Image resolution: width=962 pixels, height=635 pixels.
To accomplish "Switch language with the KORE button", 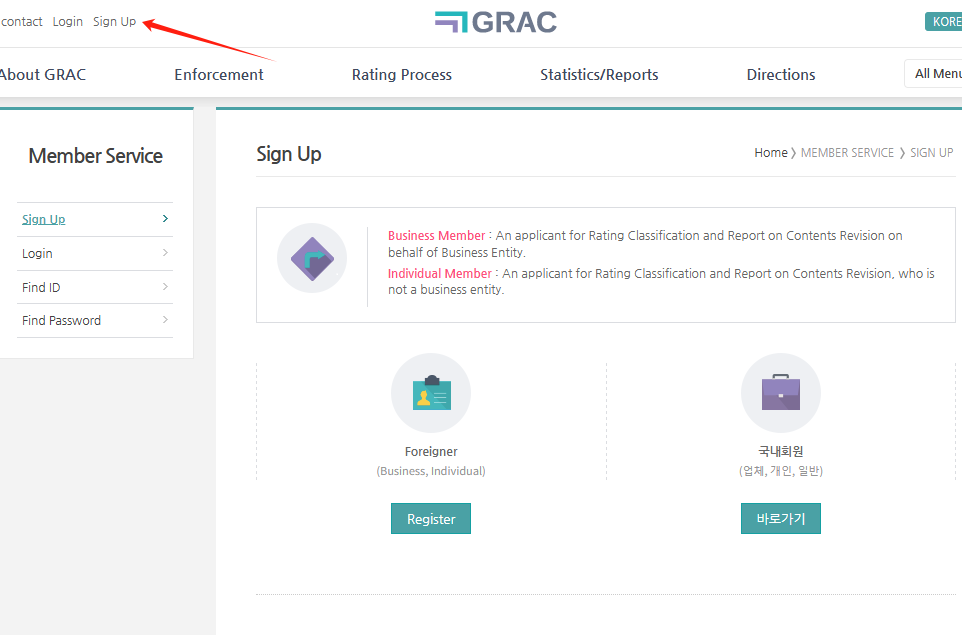I will pos(944,21).
